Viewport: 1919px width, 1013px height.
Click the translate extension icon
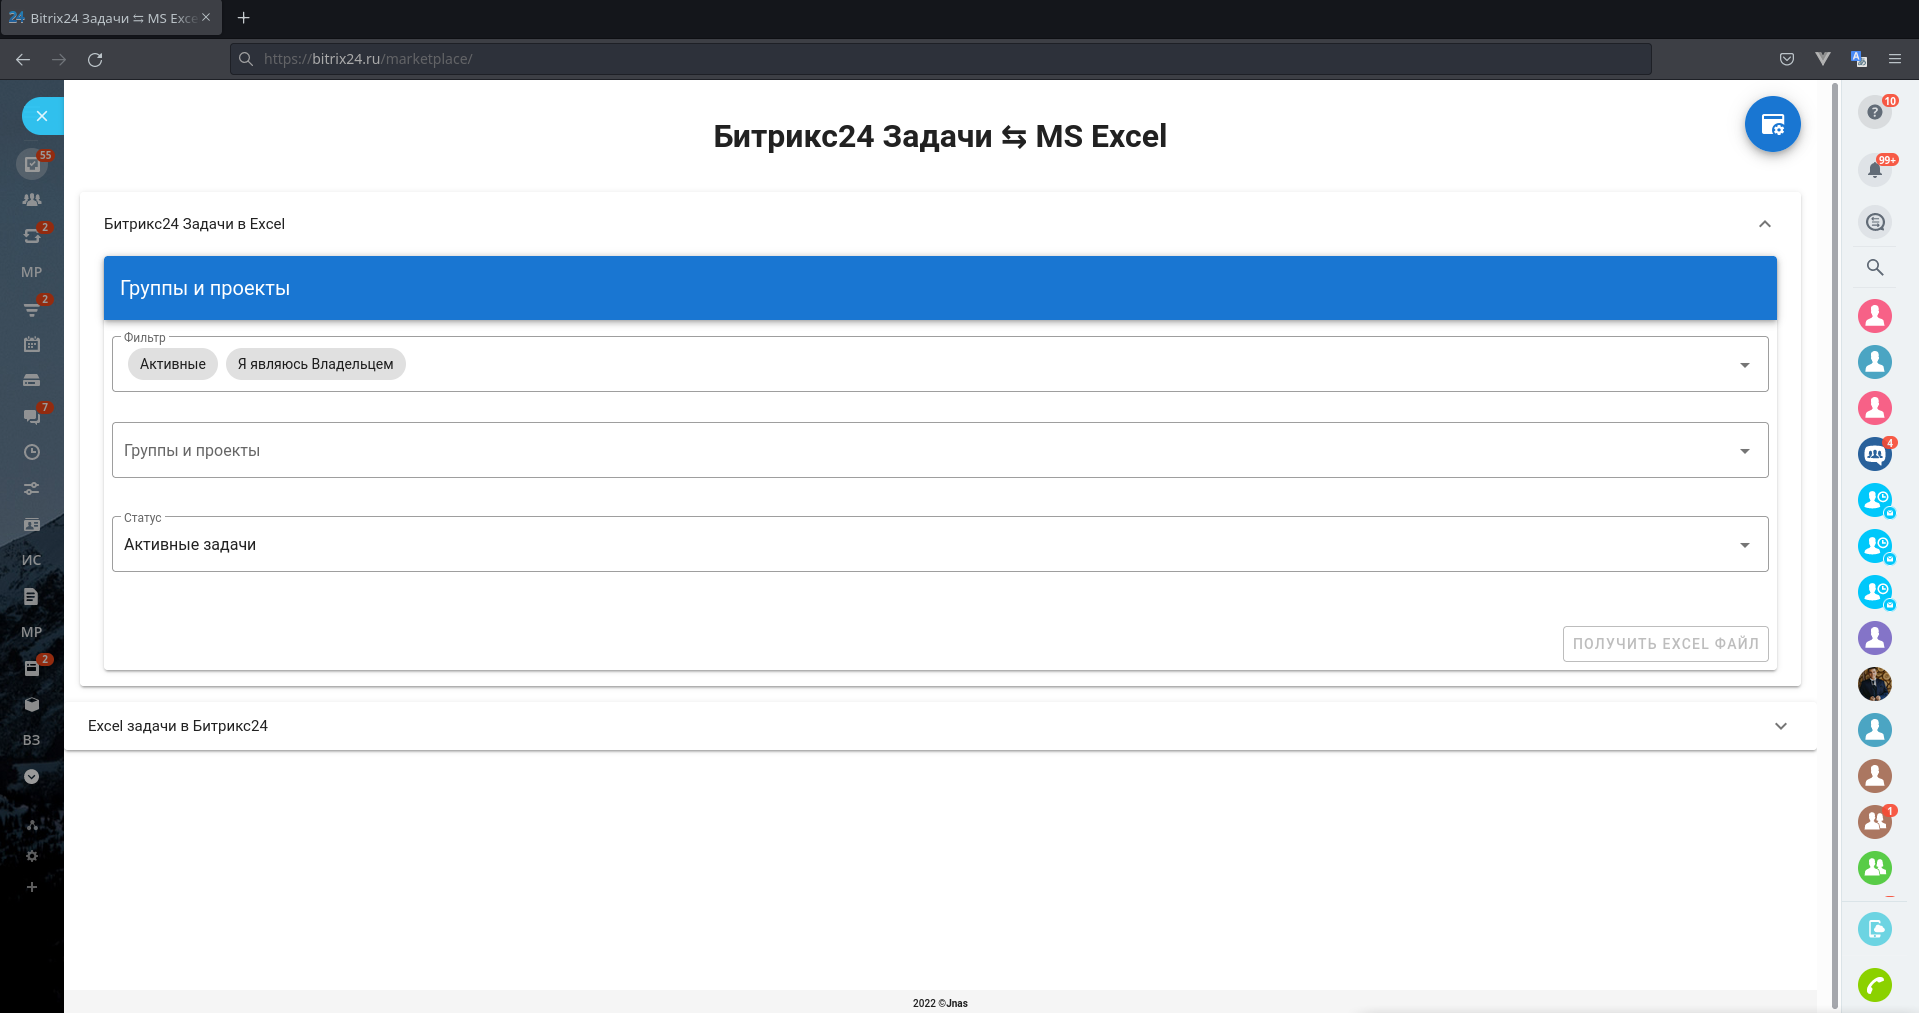tap(1859, 59)
